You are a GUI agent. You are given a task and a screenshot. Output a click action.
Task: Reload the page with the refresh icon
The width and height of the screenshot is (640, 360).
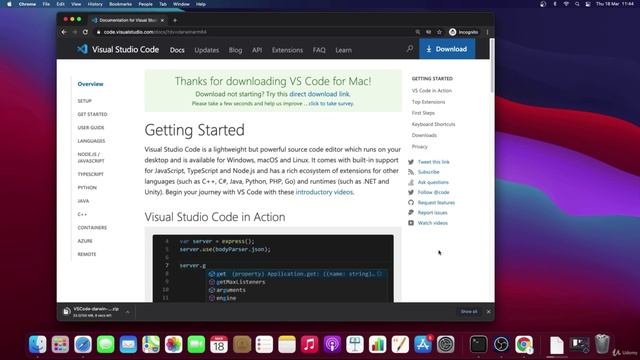click(85, 32)
